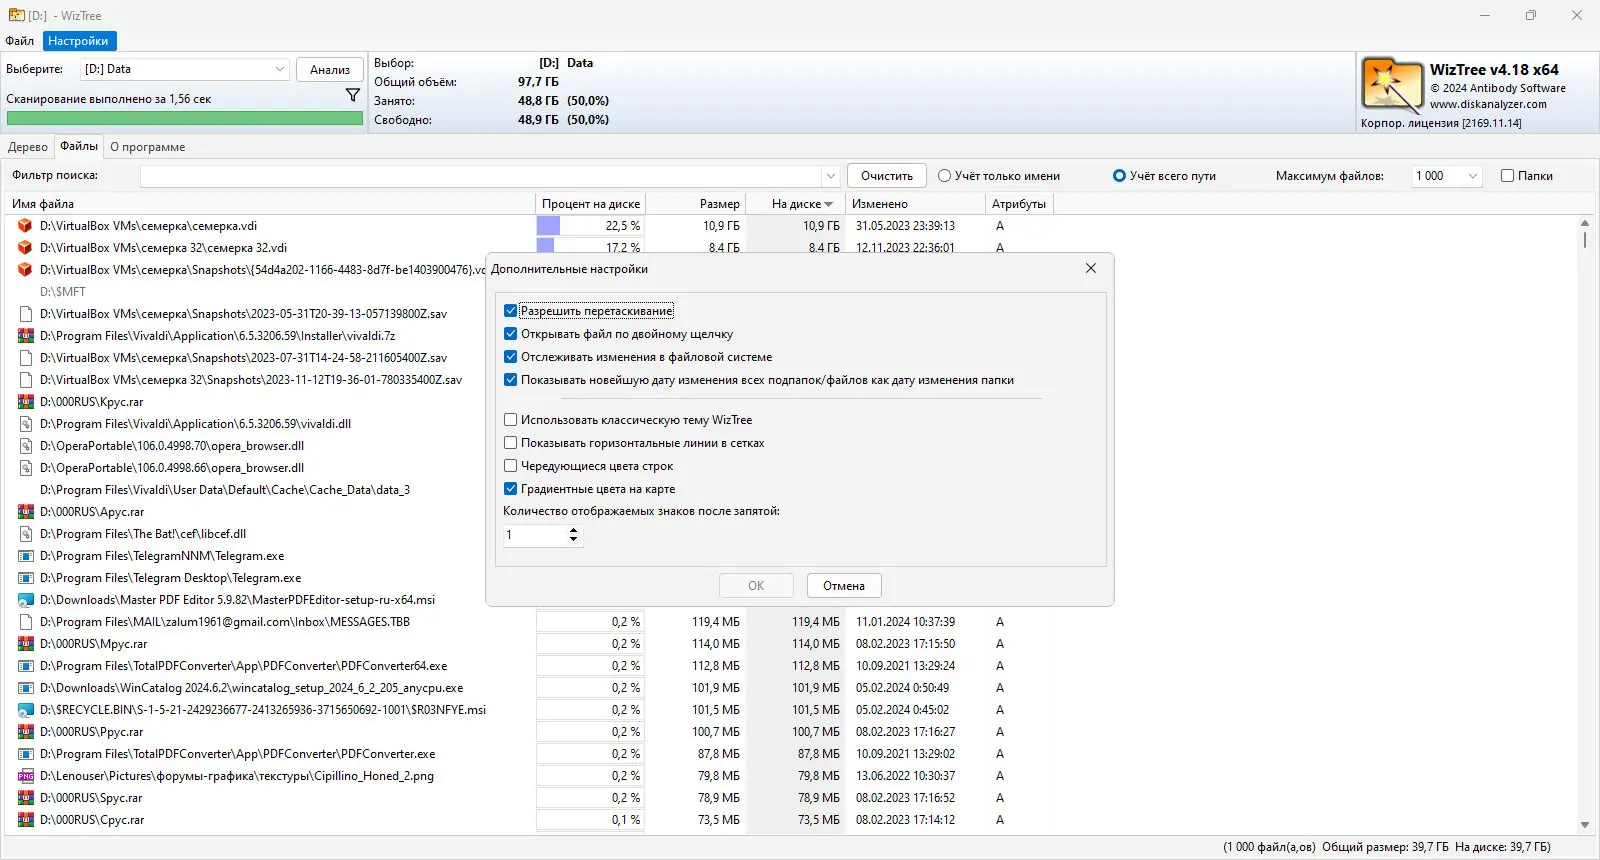Click the installer icon of MasterPDFEditor msi
The image size is (1600, 860).
click(x=25, y=600)
